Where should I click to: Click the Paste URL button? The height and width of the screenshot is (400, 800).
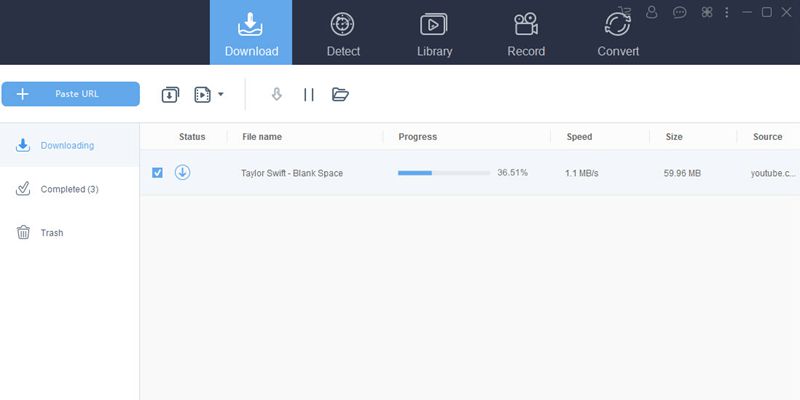point(70,94)
